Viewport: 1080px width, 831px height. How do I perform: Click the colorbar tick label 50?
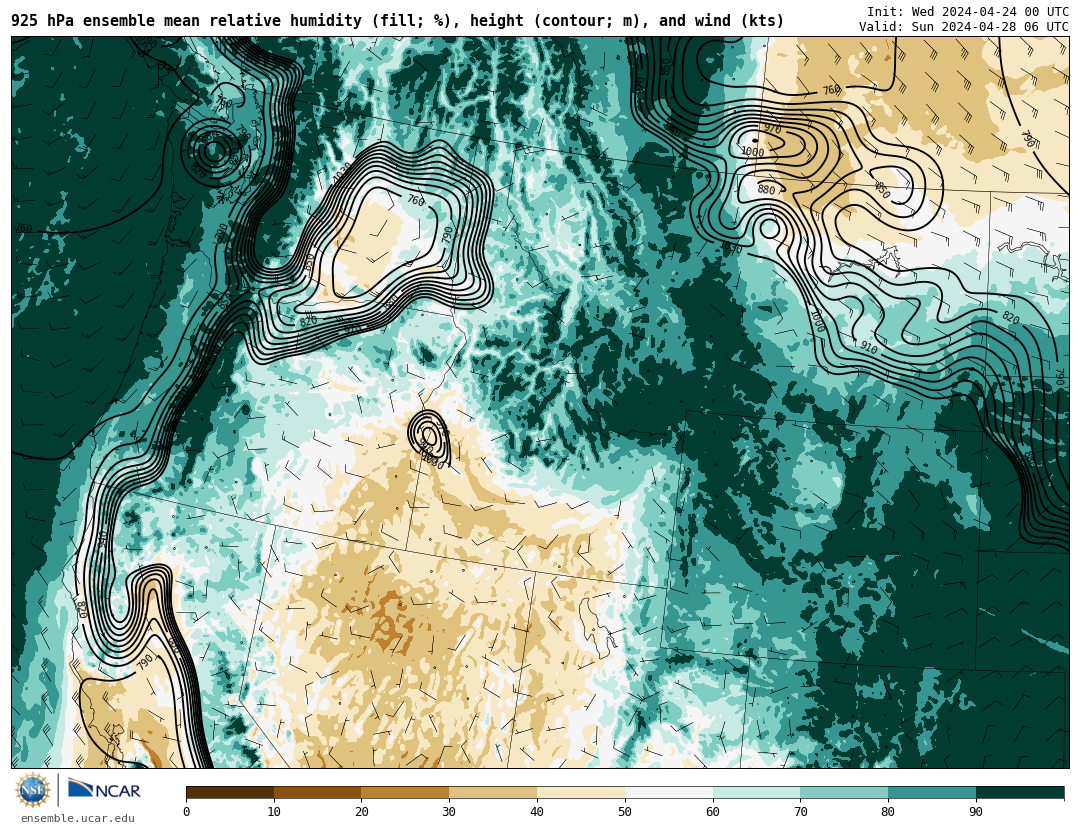[625, 812]
